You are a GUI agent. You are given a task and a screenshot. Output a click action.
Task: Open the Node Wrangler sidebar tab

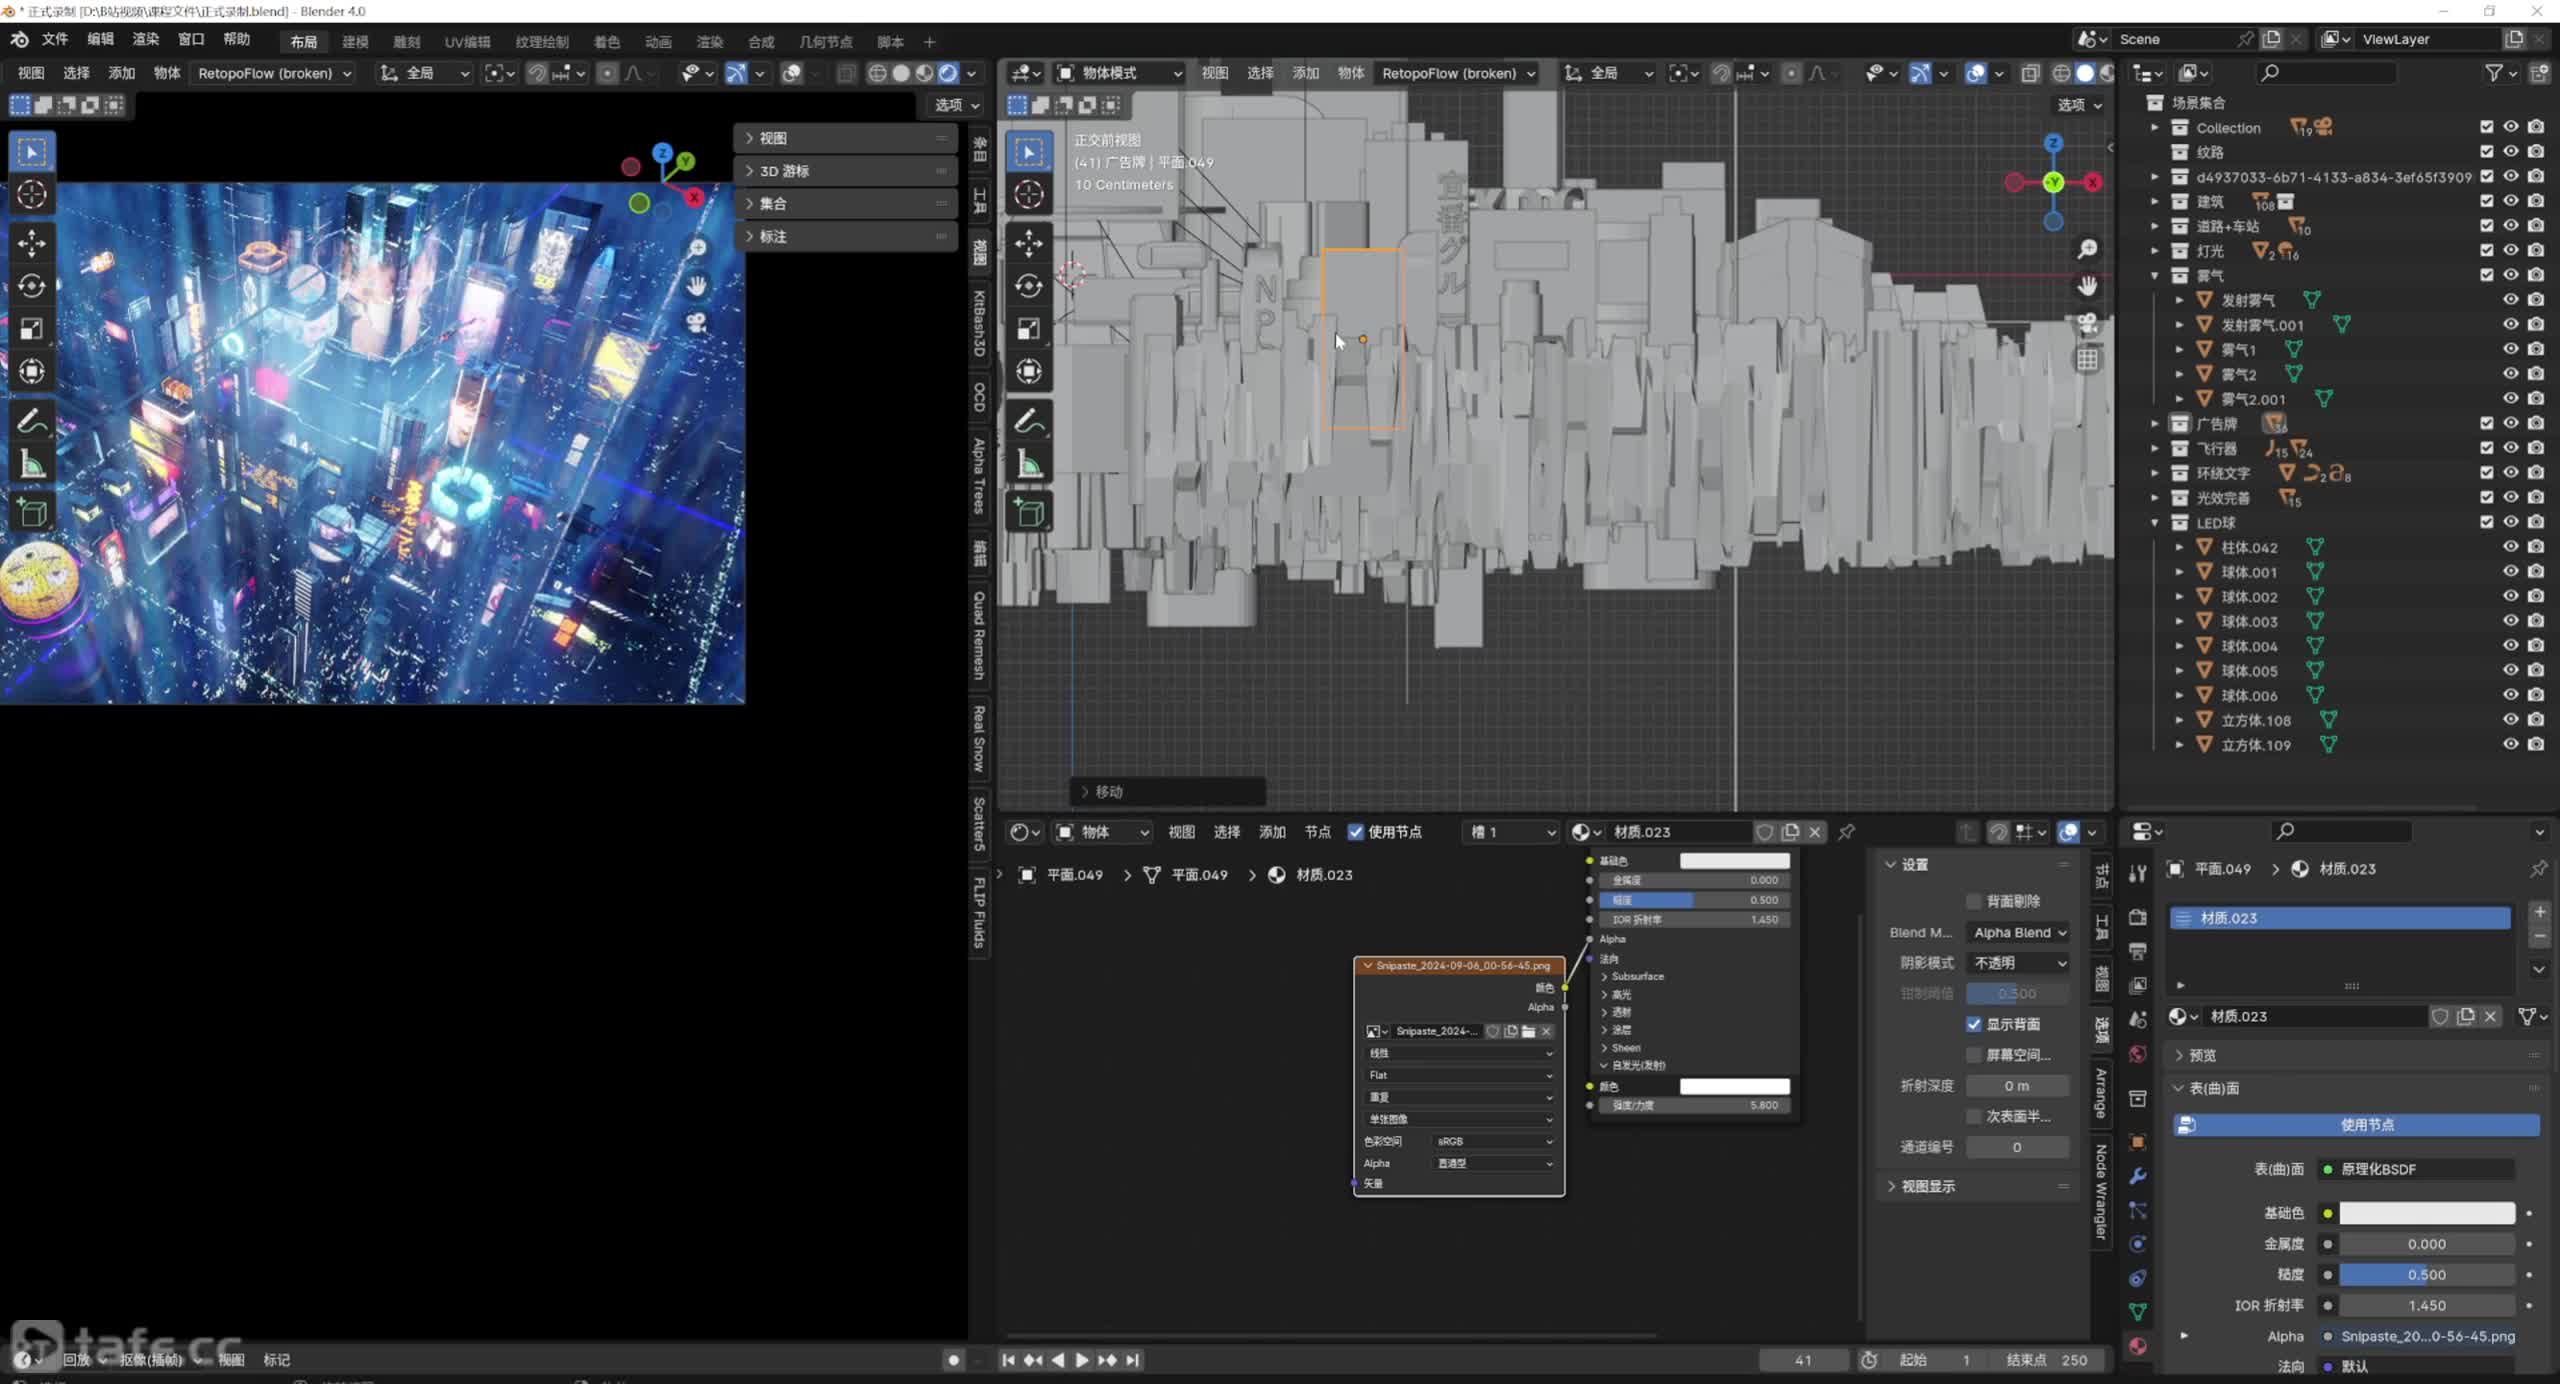click(x=2101, y=1191)
